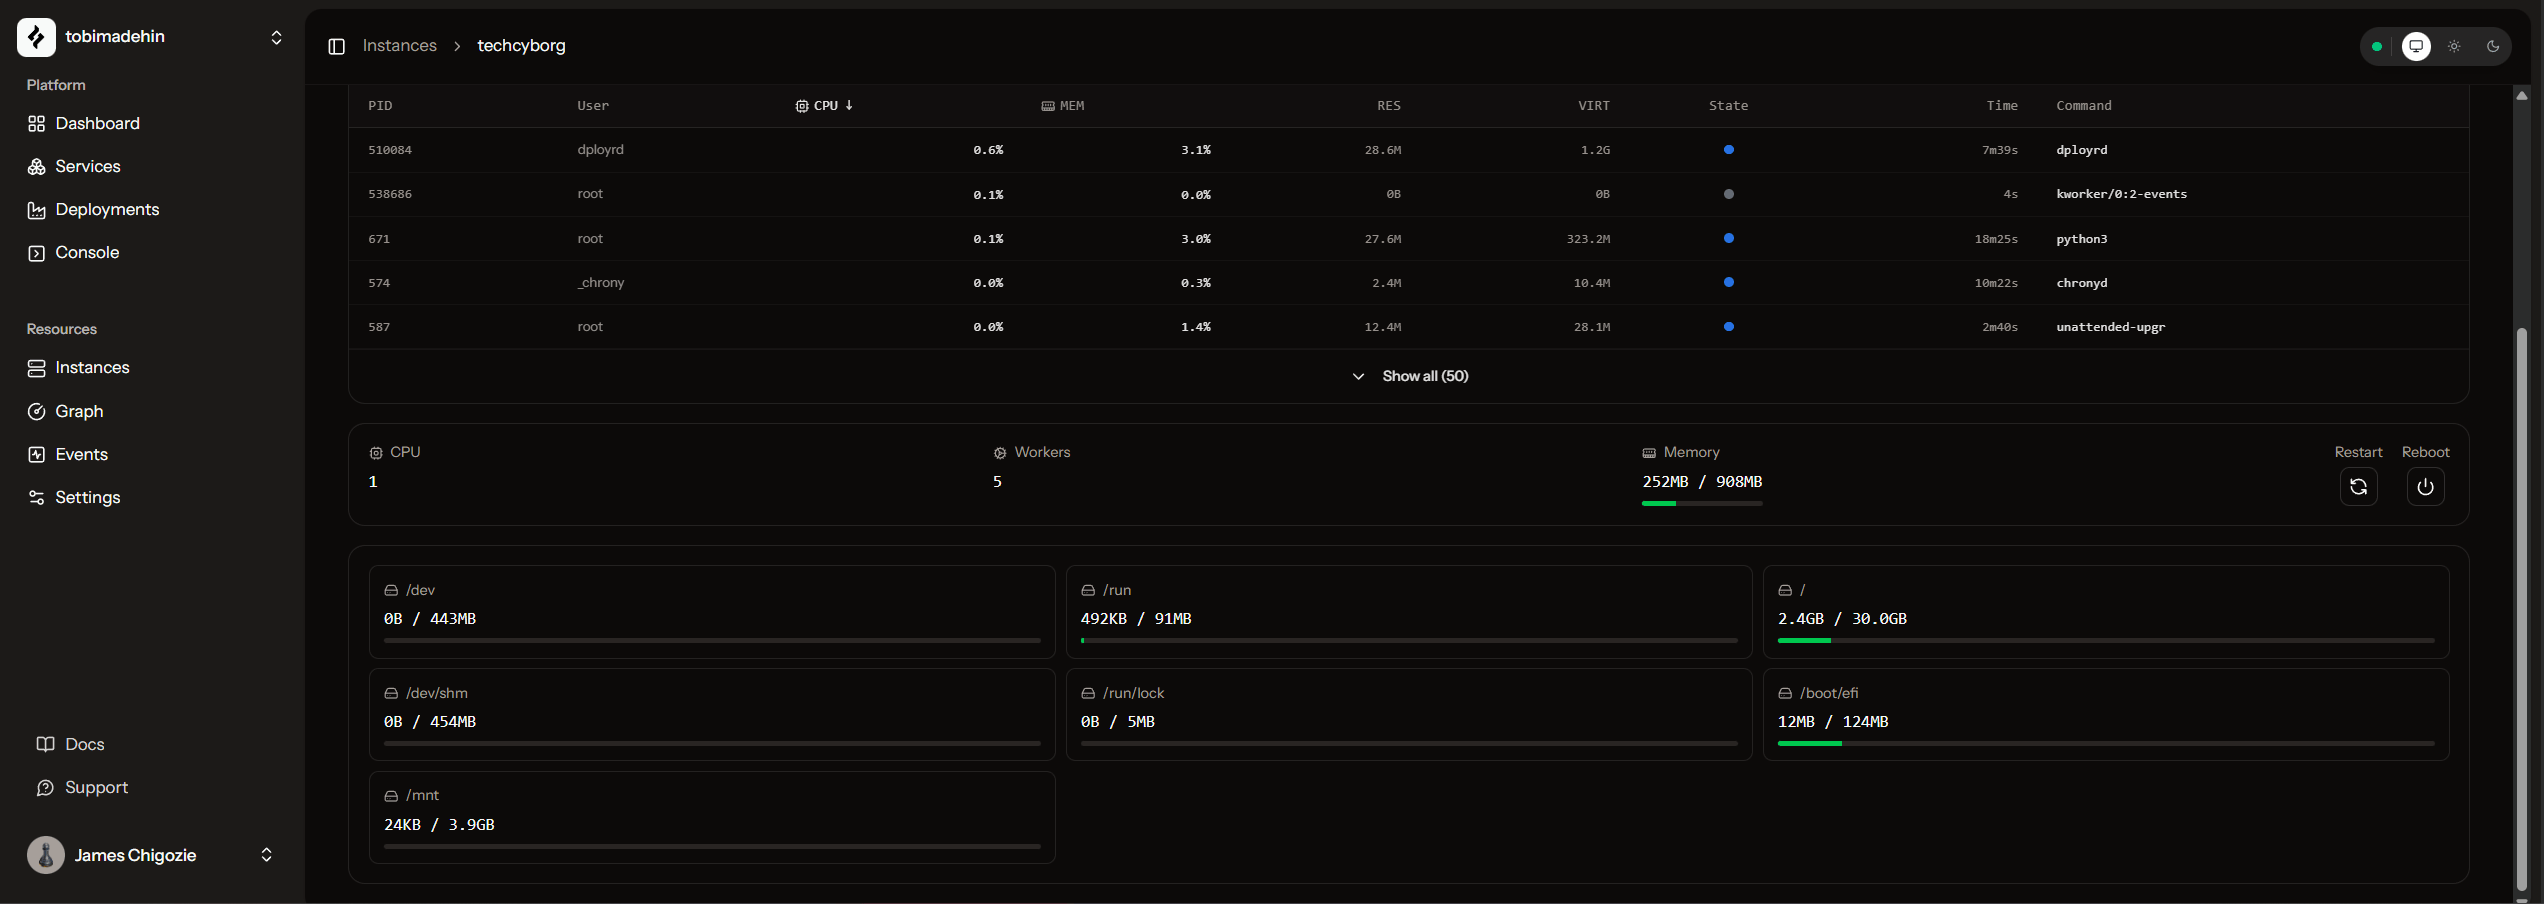Click the tobimadehin logo icon
The width and height of the screenshot is (2544, 904).
pos(37,37)
